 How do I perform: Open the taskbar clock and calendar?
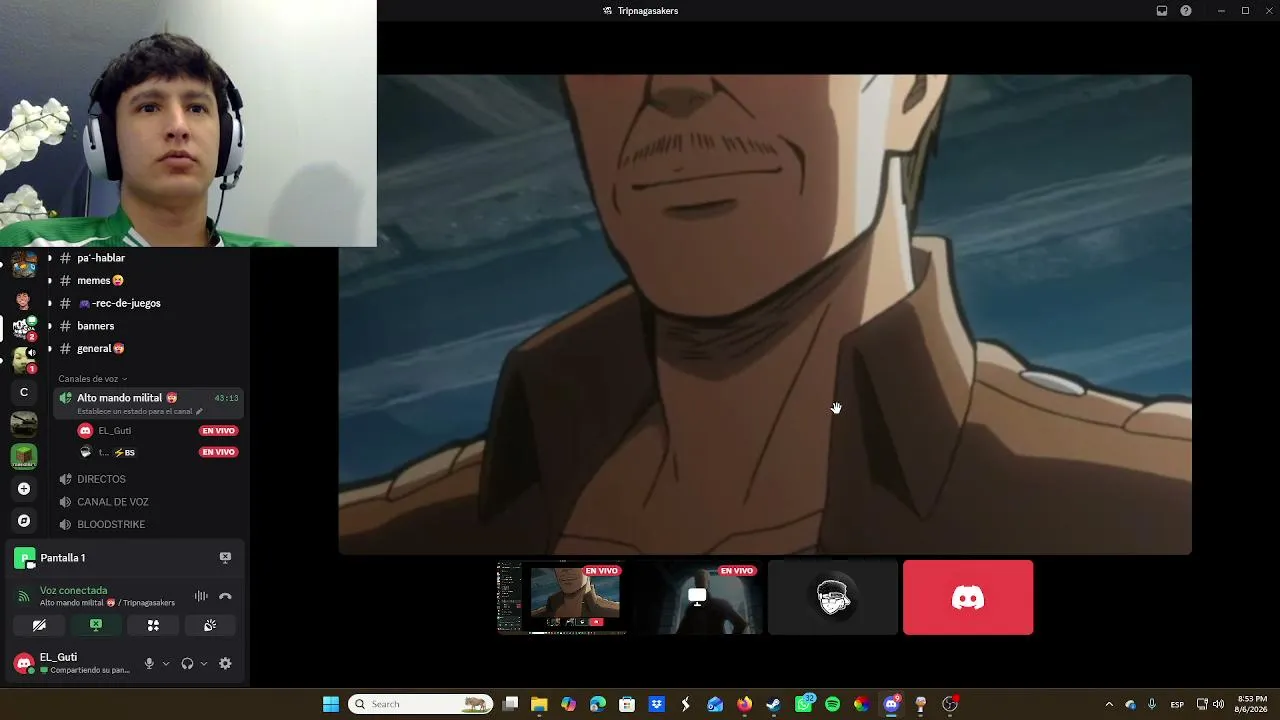click(x=1252, y=704)
